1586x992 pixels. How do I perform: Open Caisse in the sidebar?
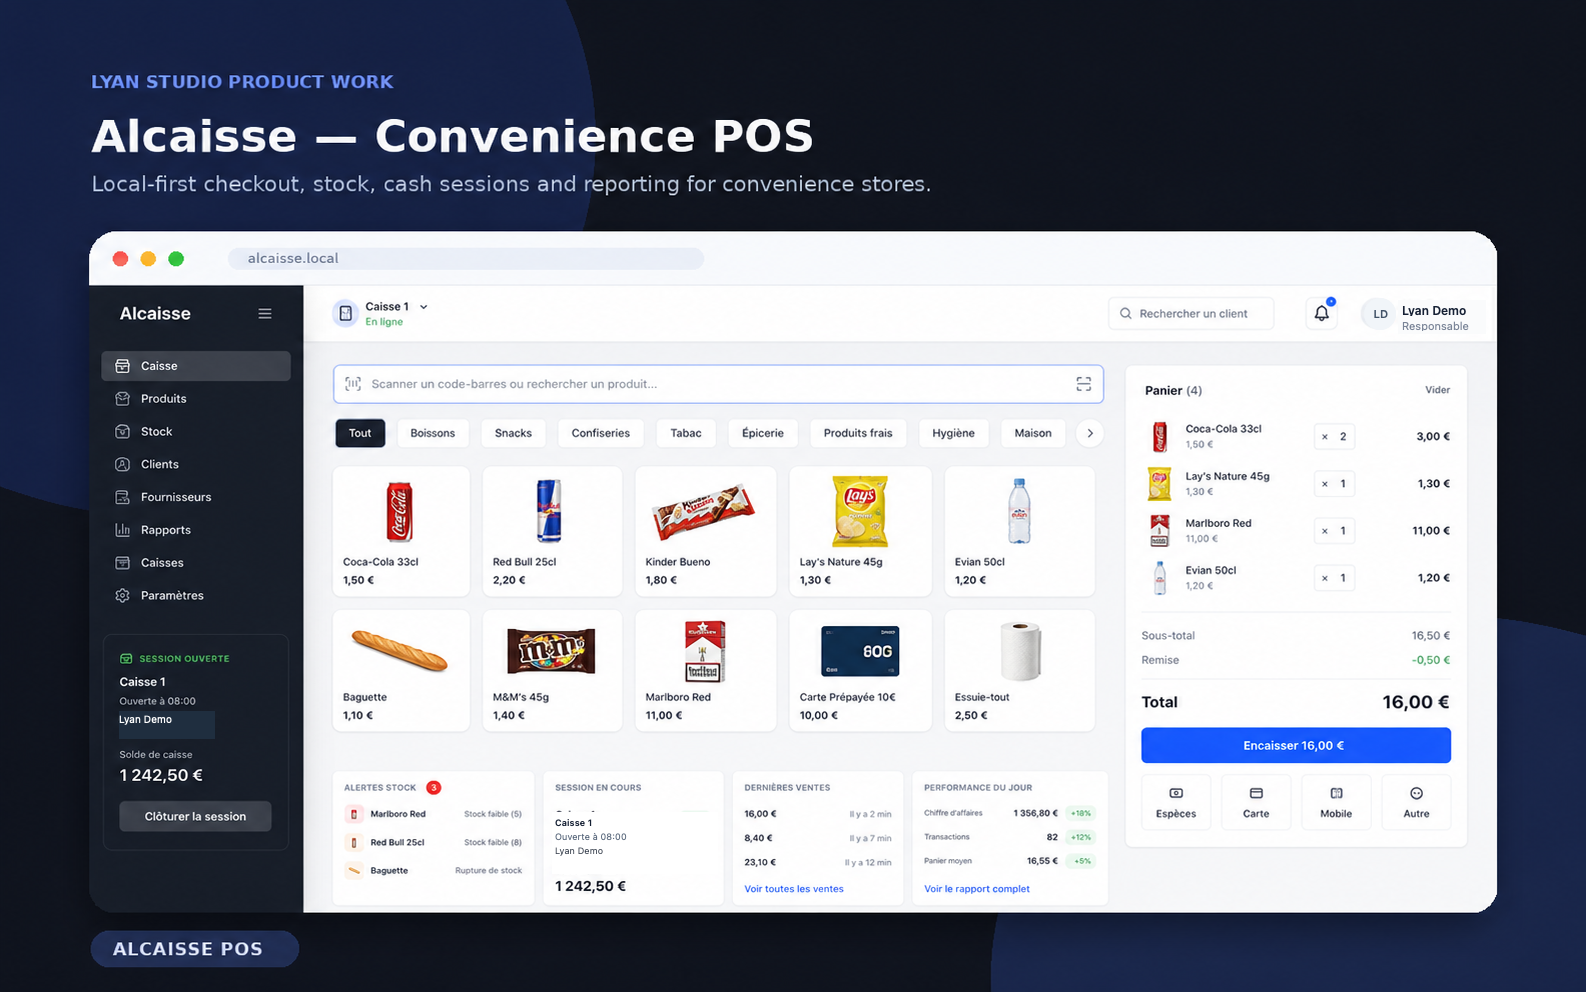coord(196,366)
